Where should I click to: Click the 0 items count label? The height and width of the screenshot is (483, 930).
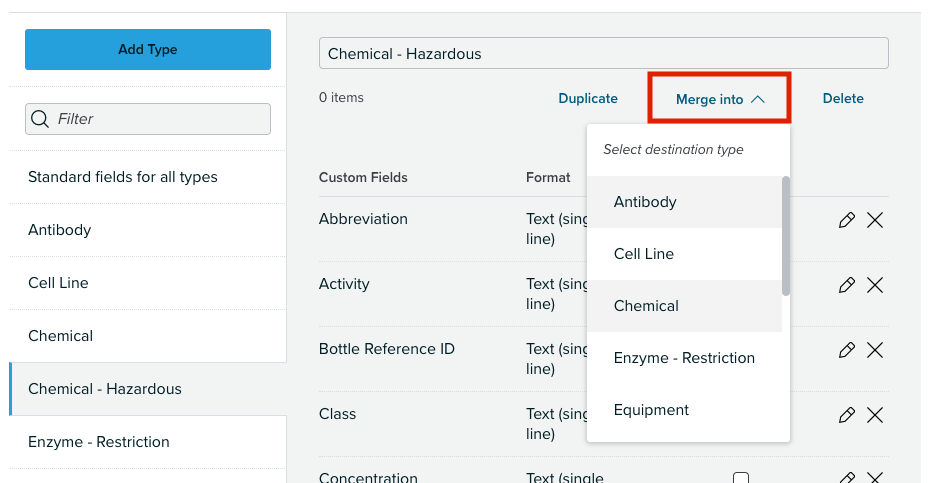point(341,97)
